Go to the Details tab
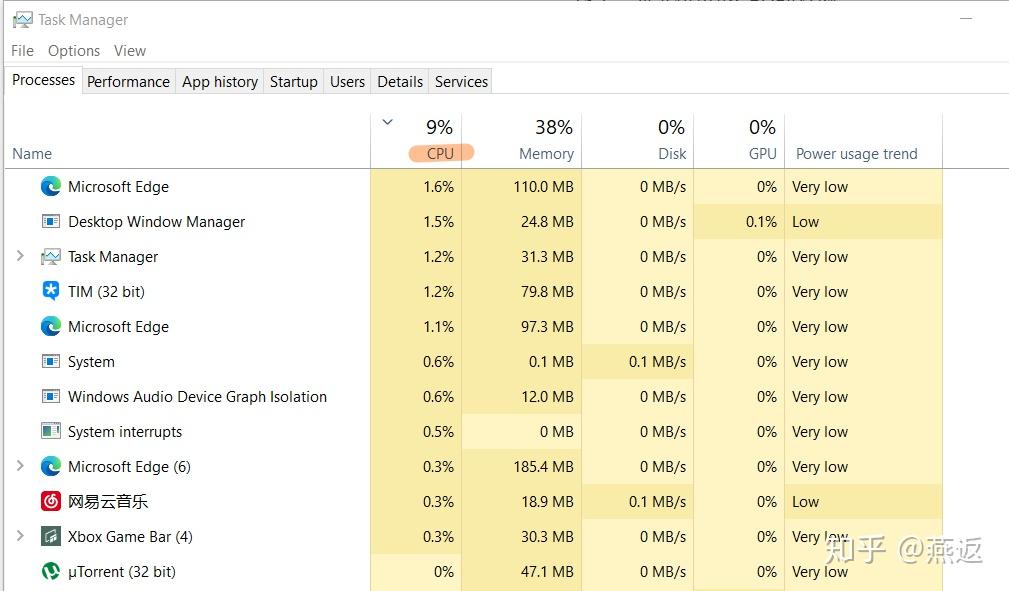The height and width of the screenshot is (591, 1009). click(400, 82)
